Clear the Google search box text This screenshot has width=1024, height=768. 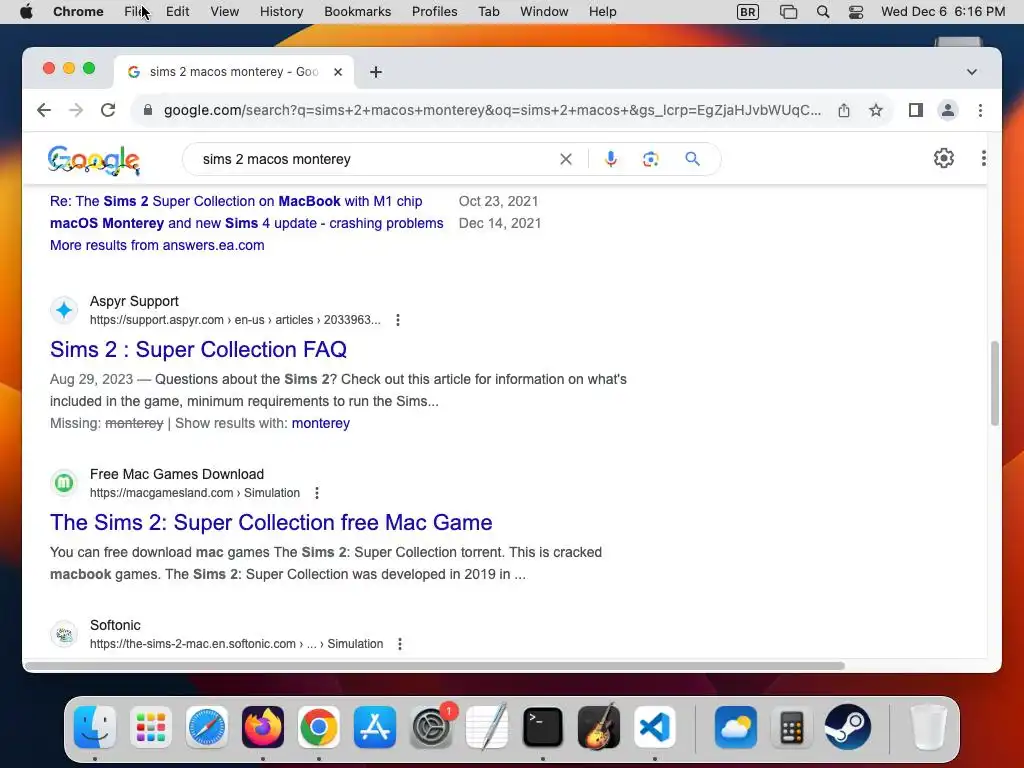point(566,159)
